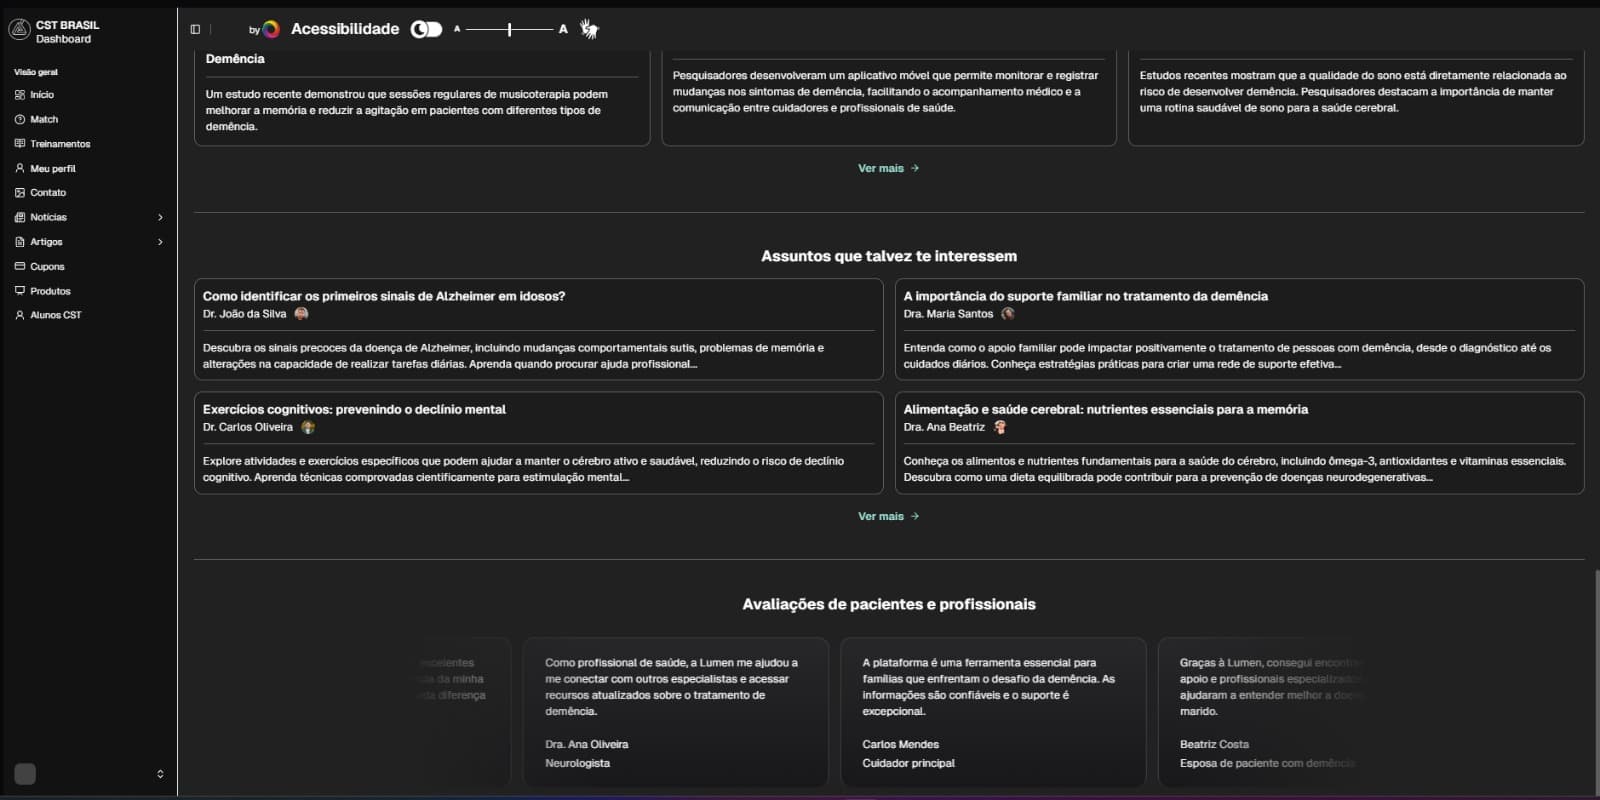Adjust the font size slider
Image resolution: width=1600 pixels, height=800 pixels.
[x=509, y=29]
